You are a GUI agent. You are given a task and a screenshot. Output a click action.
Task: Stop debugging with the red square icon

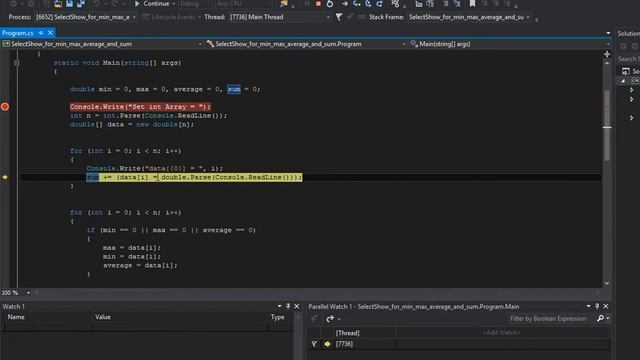[318, 4]
